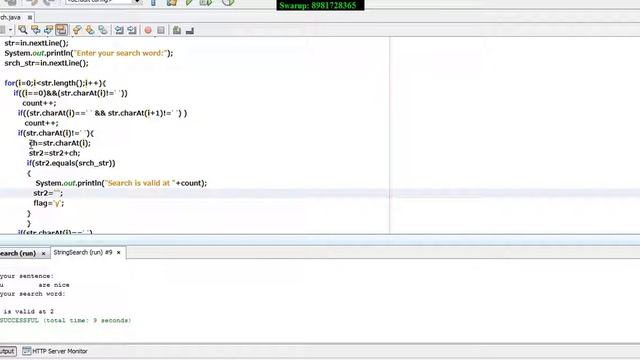This screenshot has height=360, width=640.
Task: Select the StringSearch (run) #9 tab
Action: 83,253
